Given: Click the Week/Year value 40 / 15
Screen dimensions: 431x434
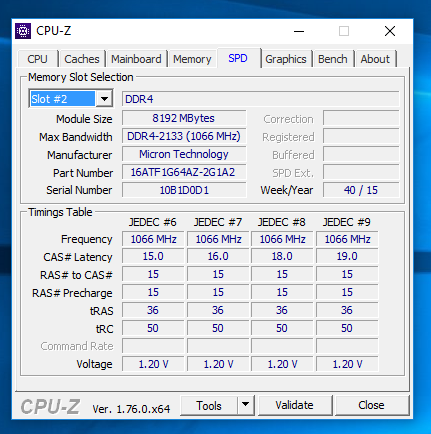Looking at the screenshot, I should click(361, 190).
